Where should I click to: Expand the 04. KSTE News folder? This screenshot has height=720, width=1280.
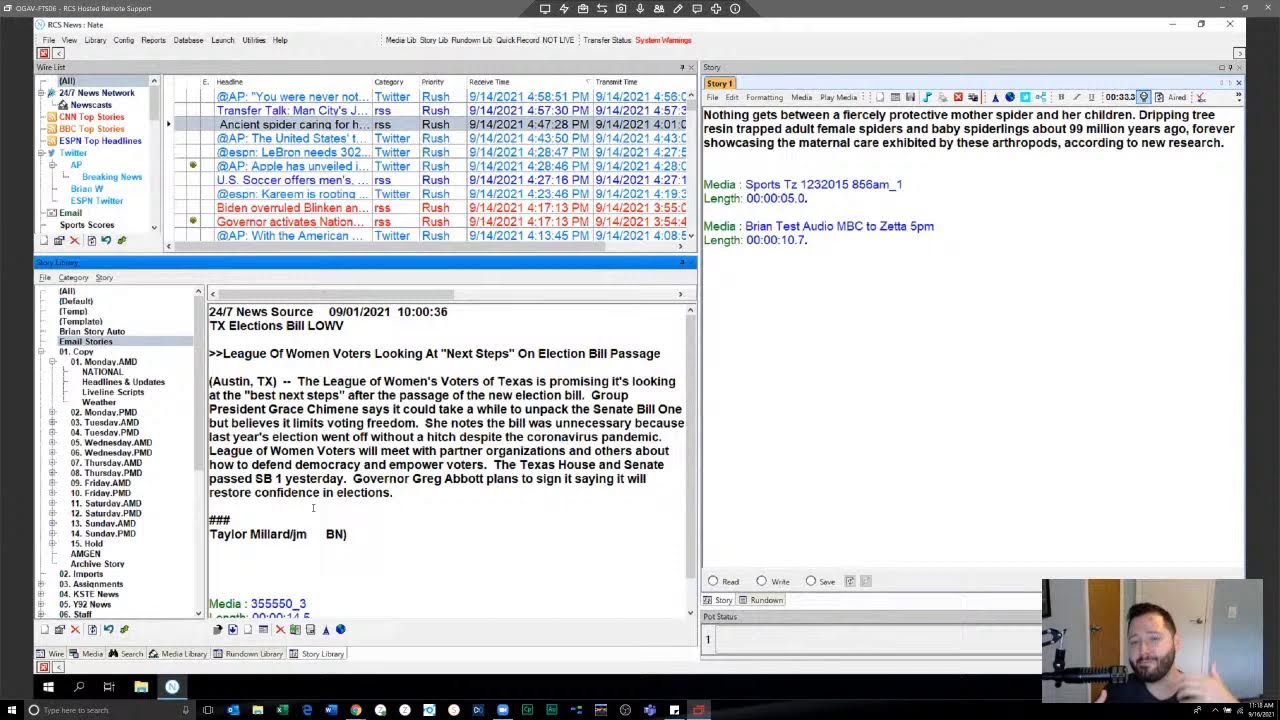tap(41, 594)
